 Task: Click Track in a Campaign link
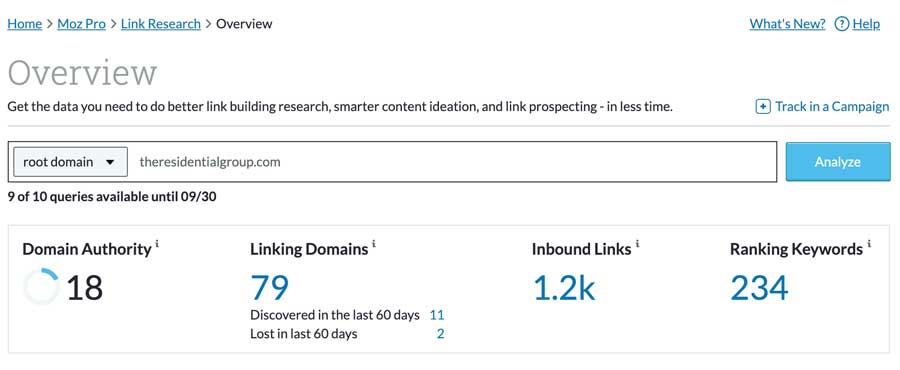(x=832, y=107)
